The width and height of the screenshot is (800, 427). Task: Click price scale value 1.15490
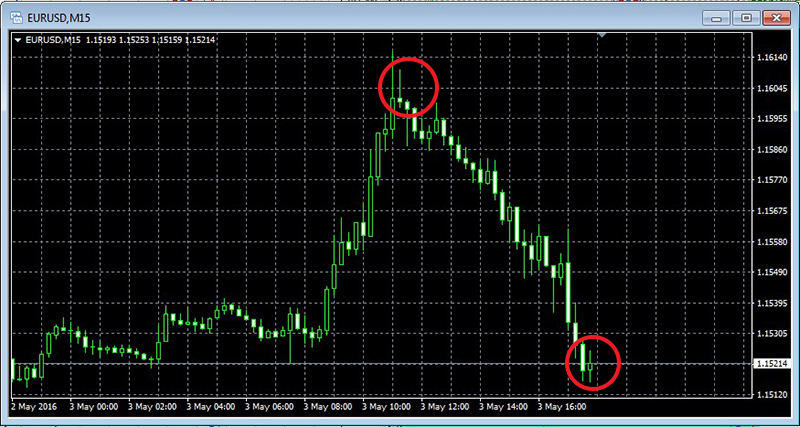click(x=770, y=272)
